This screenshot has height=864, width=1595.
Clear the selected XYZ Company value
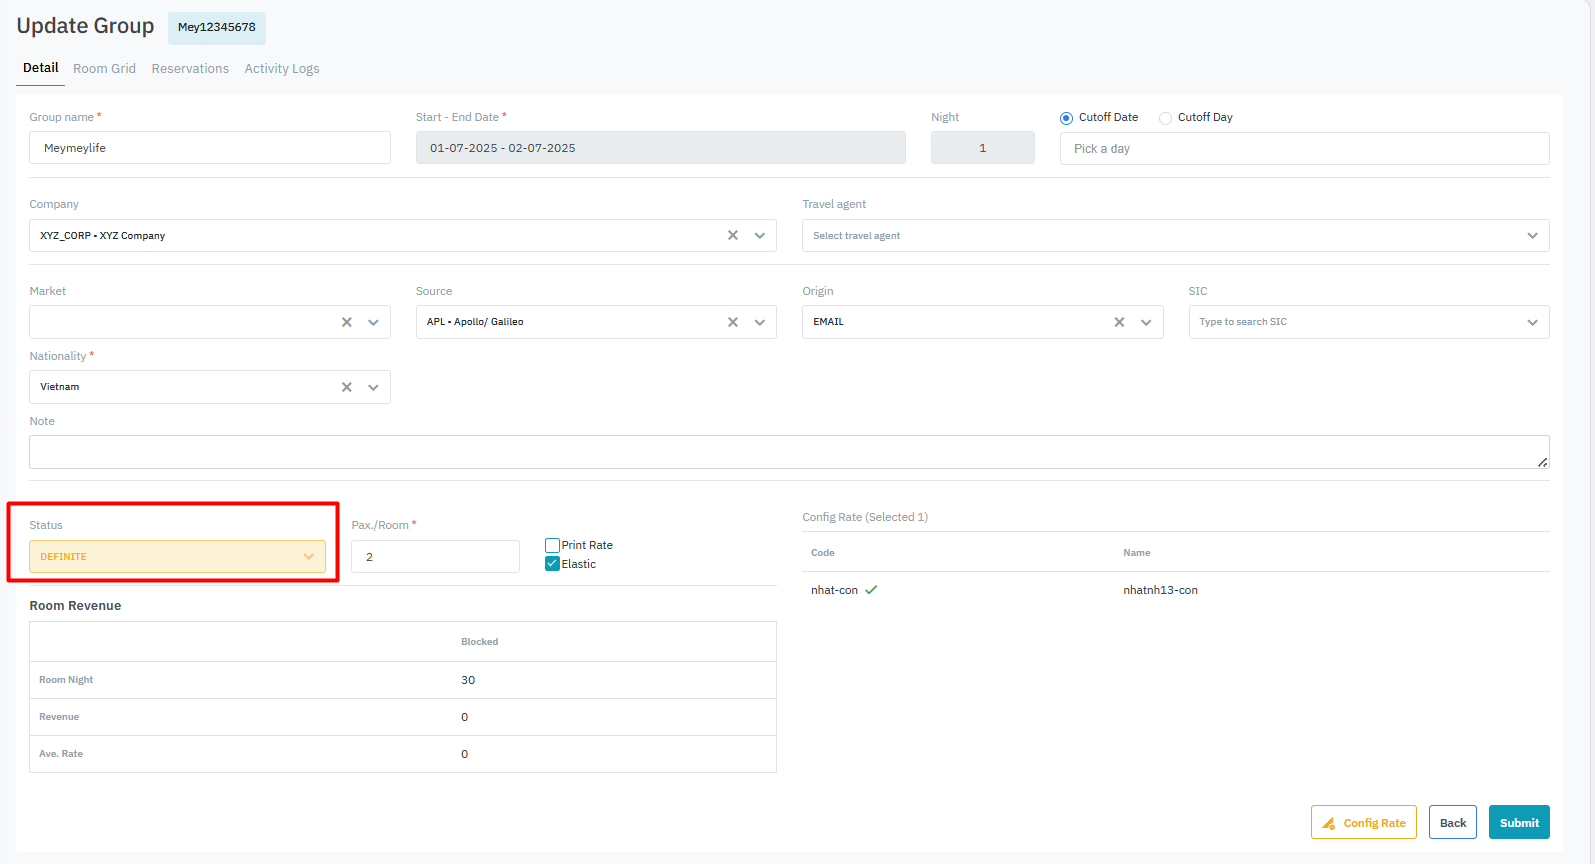coord(733,235)
